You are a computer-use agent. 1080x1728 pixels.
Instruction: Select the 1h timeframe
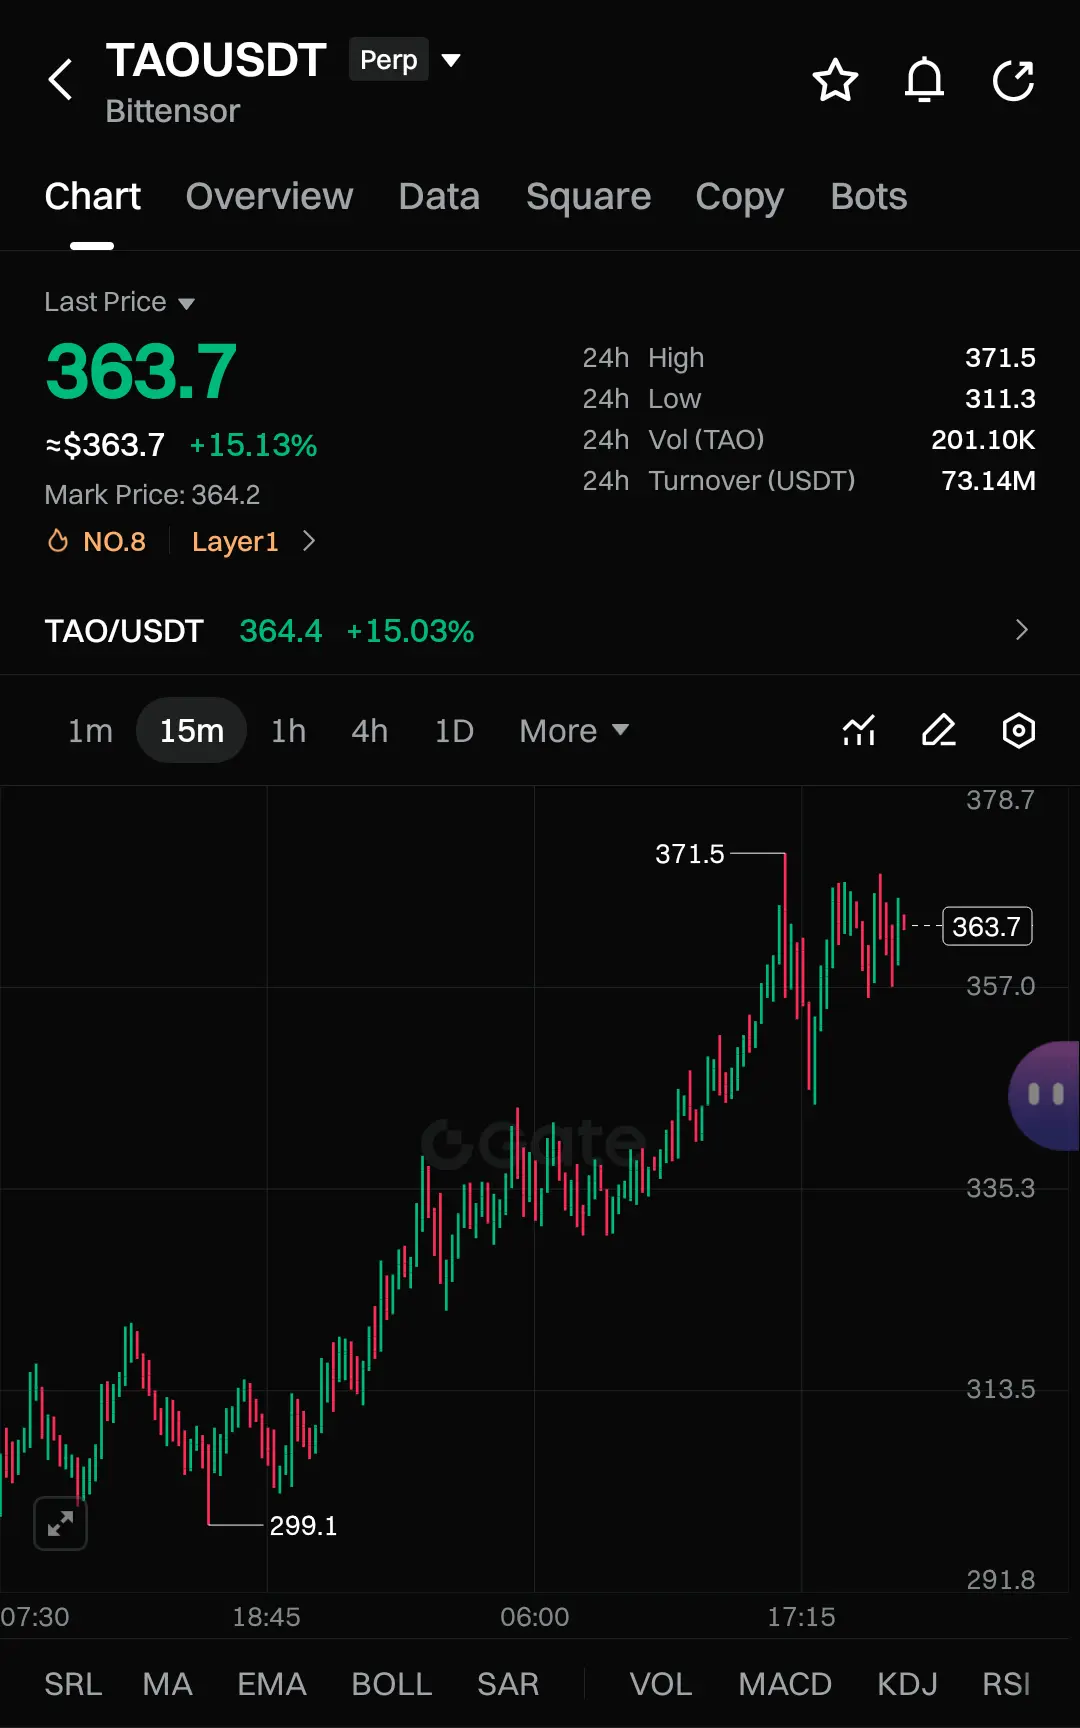coord(288,731)
